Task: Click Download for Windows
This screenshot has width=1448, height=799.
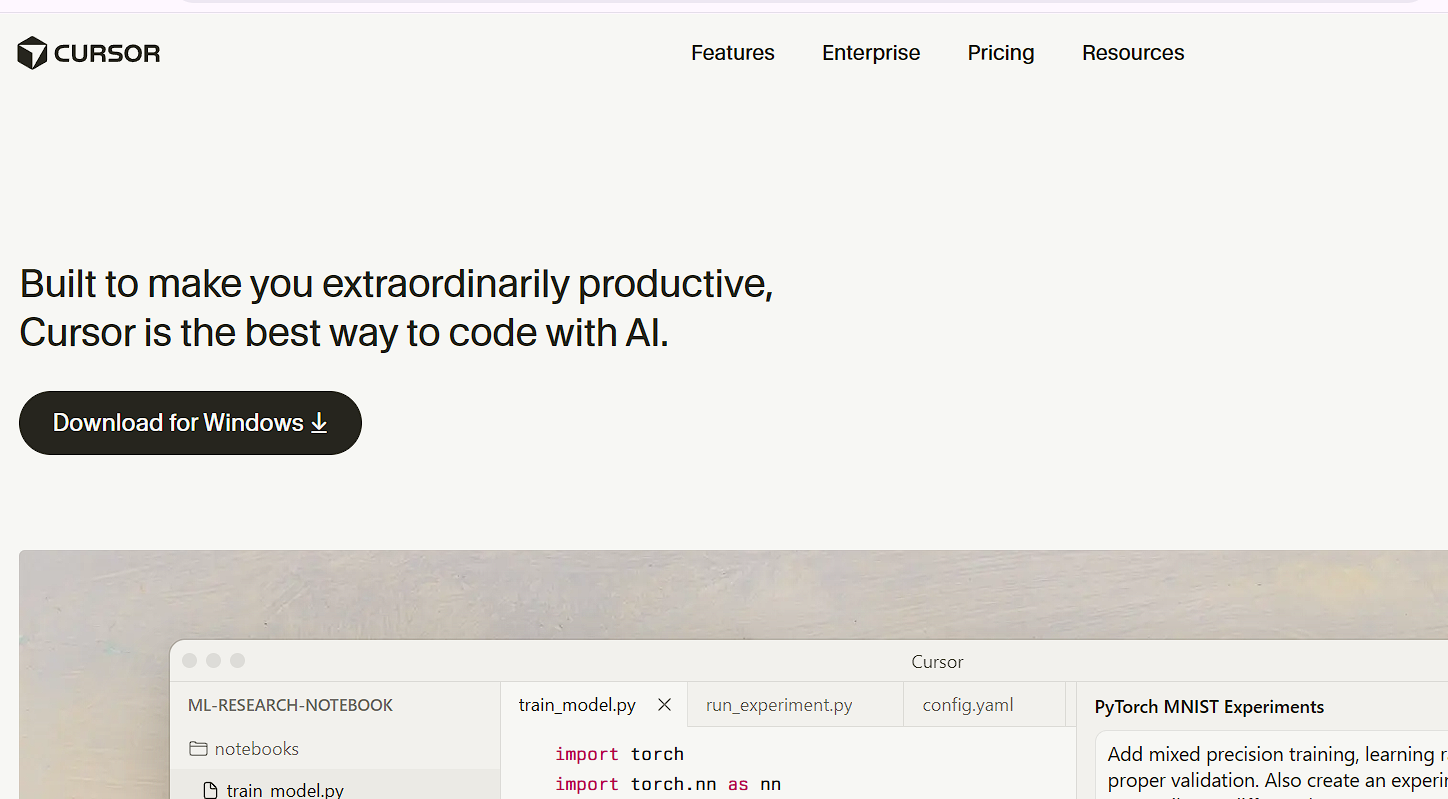Action: pyautogui.click(x=190, y=422)
